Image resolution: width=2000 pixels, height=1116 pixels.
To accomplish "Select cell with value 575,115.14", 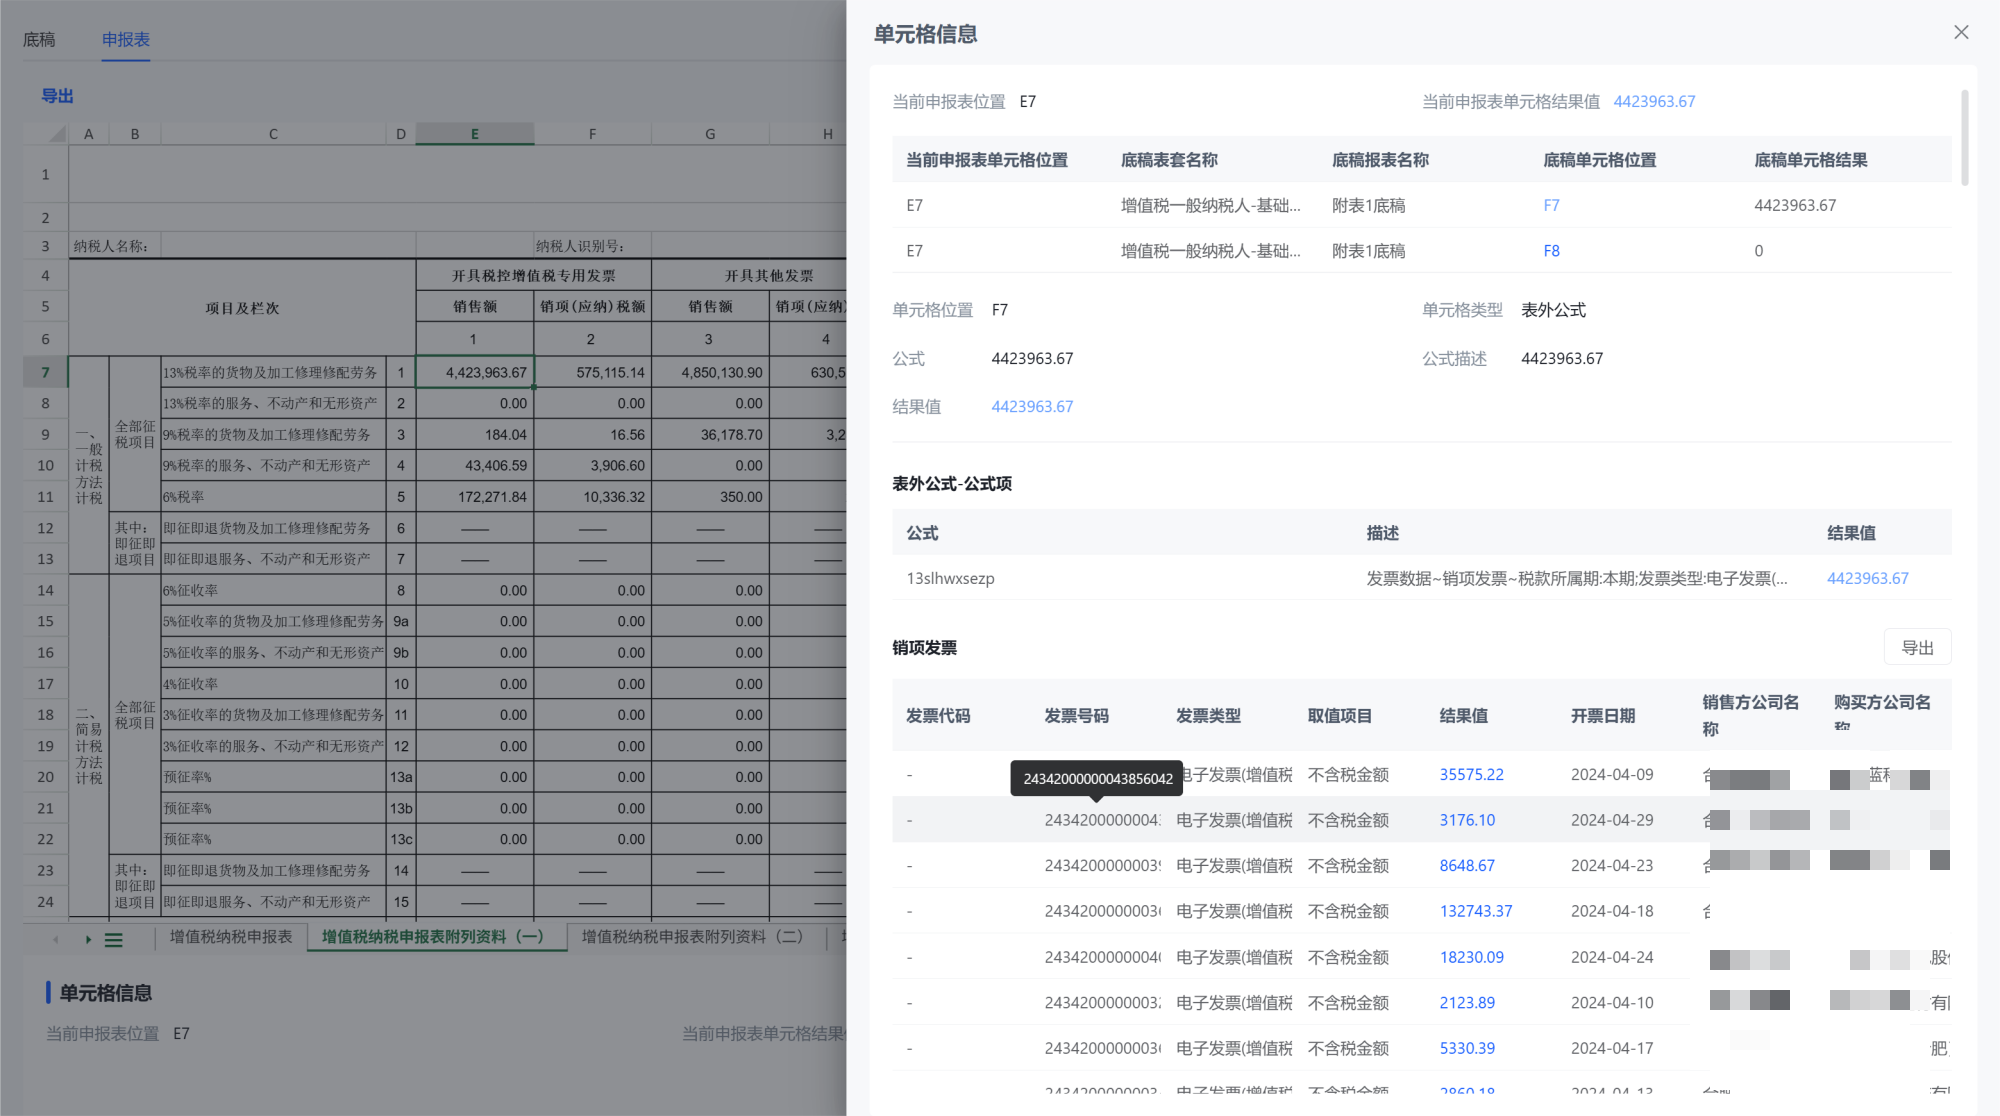I will point(592,372).
